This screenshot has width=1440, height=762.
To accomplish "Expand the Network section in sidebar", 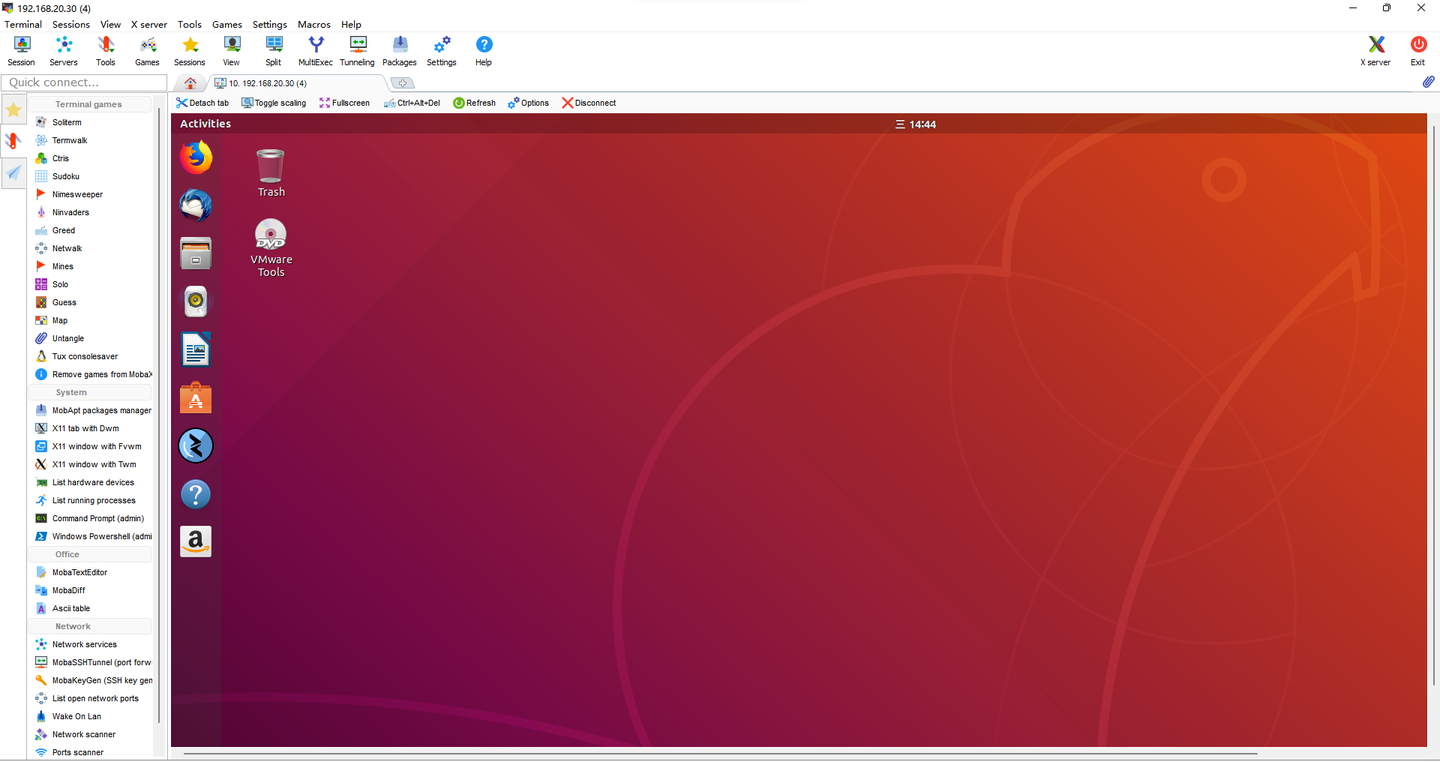I will (90, 625).
